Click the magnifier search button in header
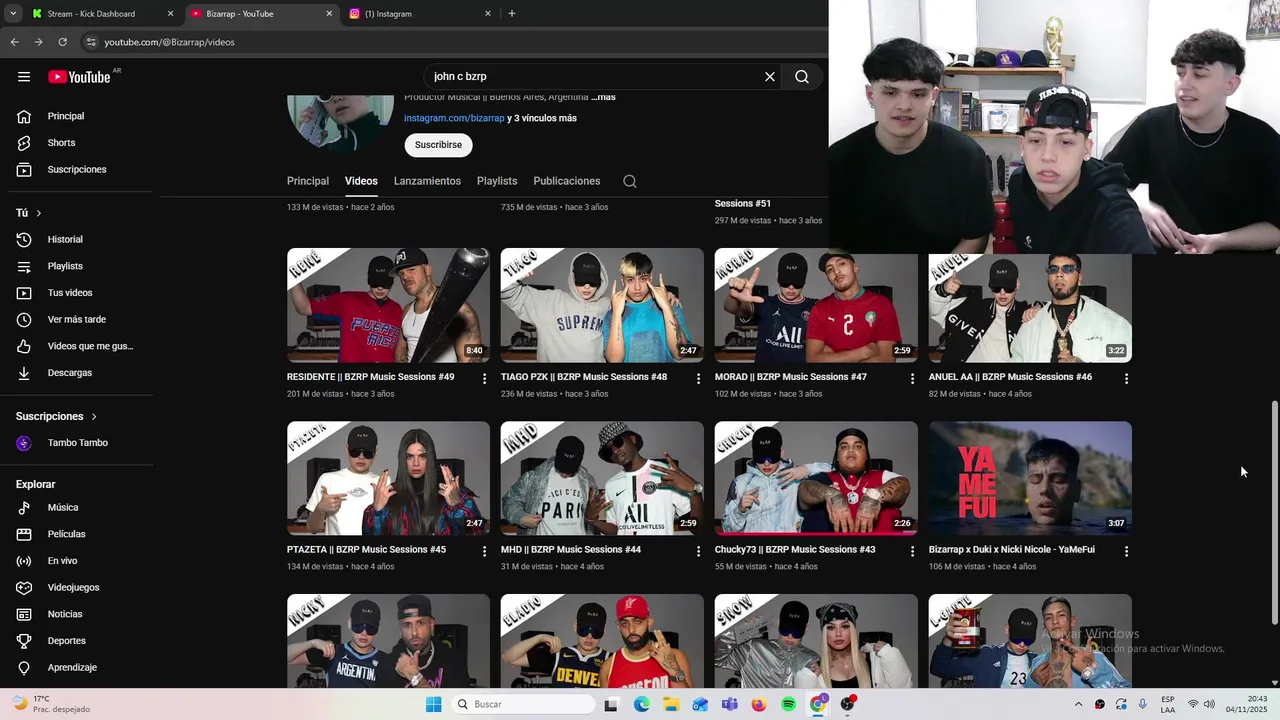The image size is (1280, 720). coord(802,77)
